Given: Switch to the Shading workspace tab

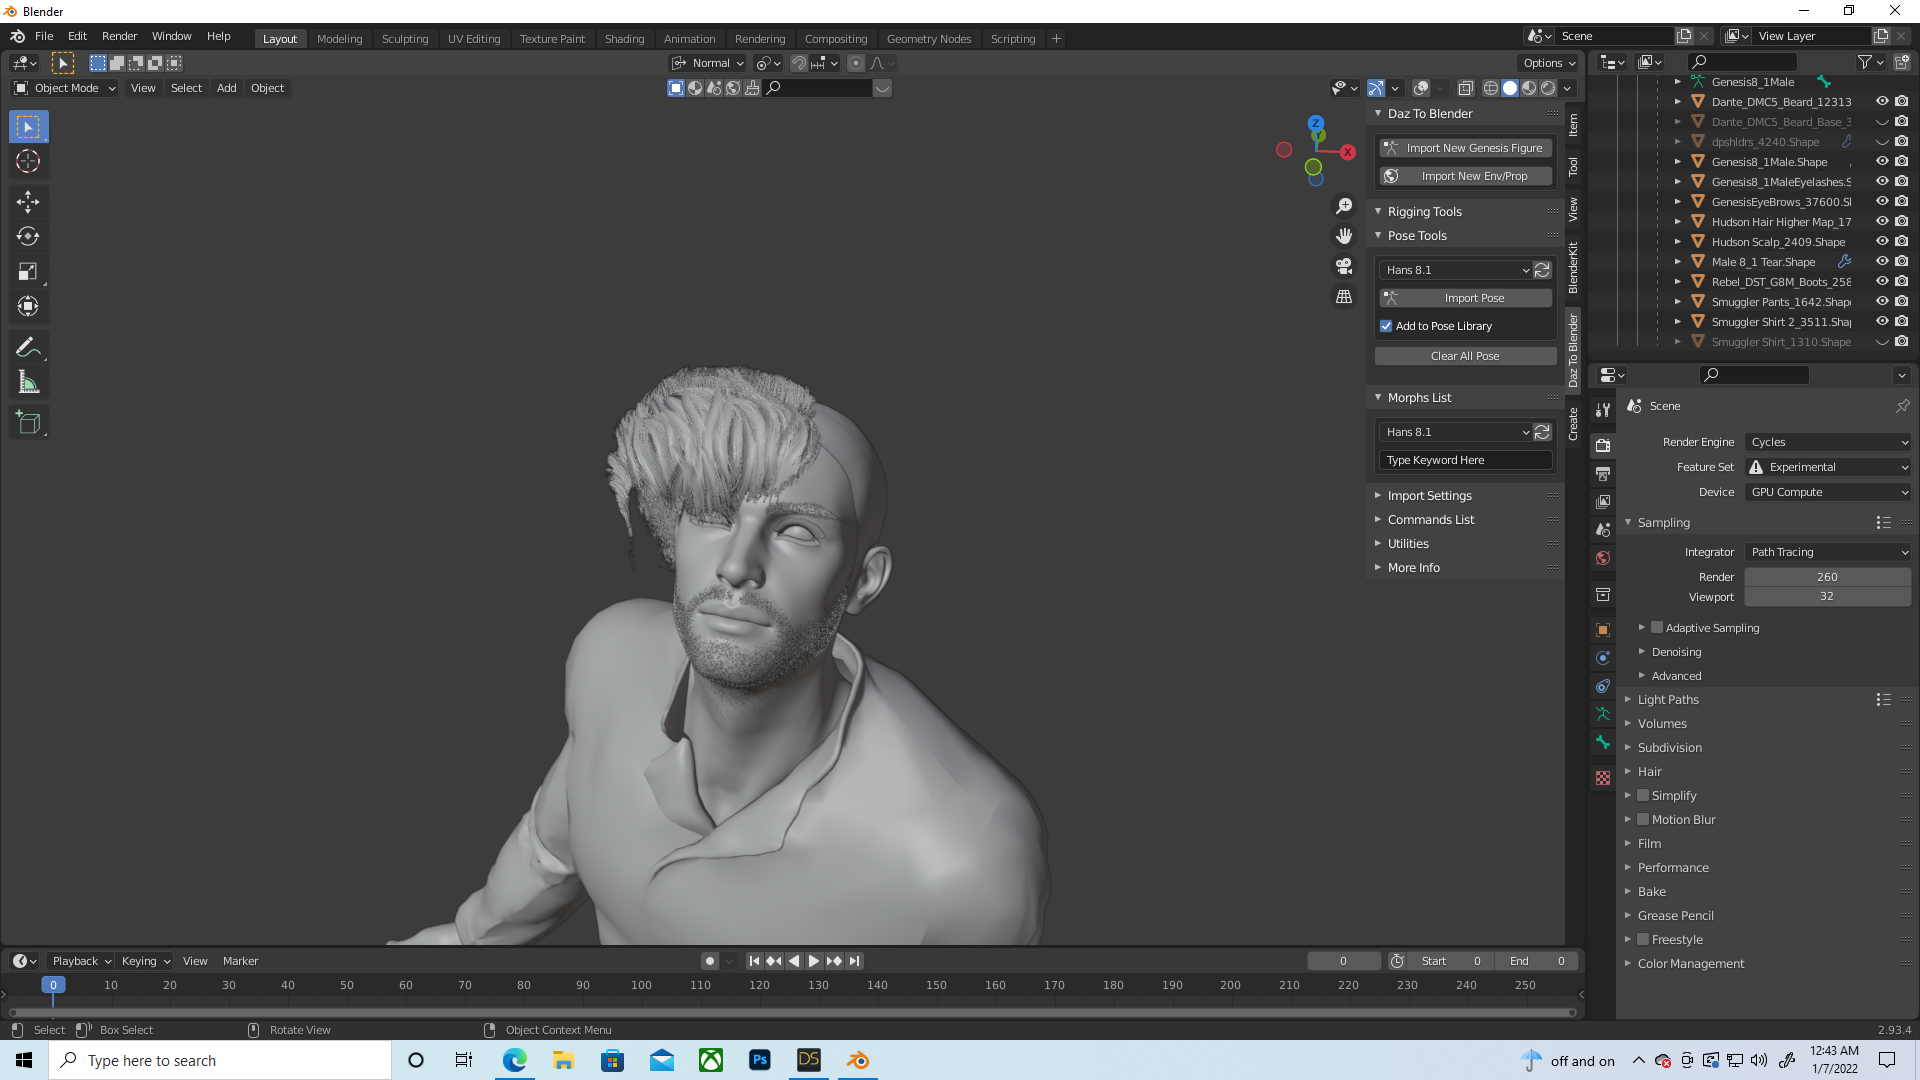Looking at the screenshot, I should [624, 38].
